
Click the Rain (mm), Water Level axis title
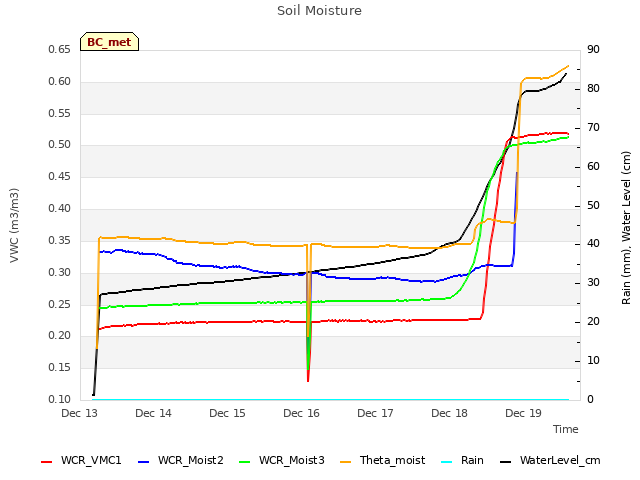coord(626,228)
